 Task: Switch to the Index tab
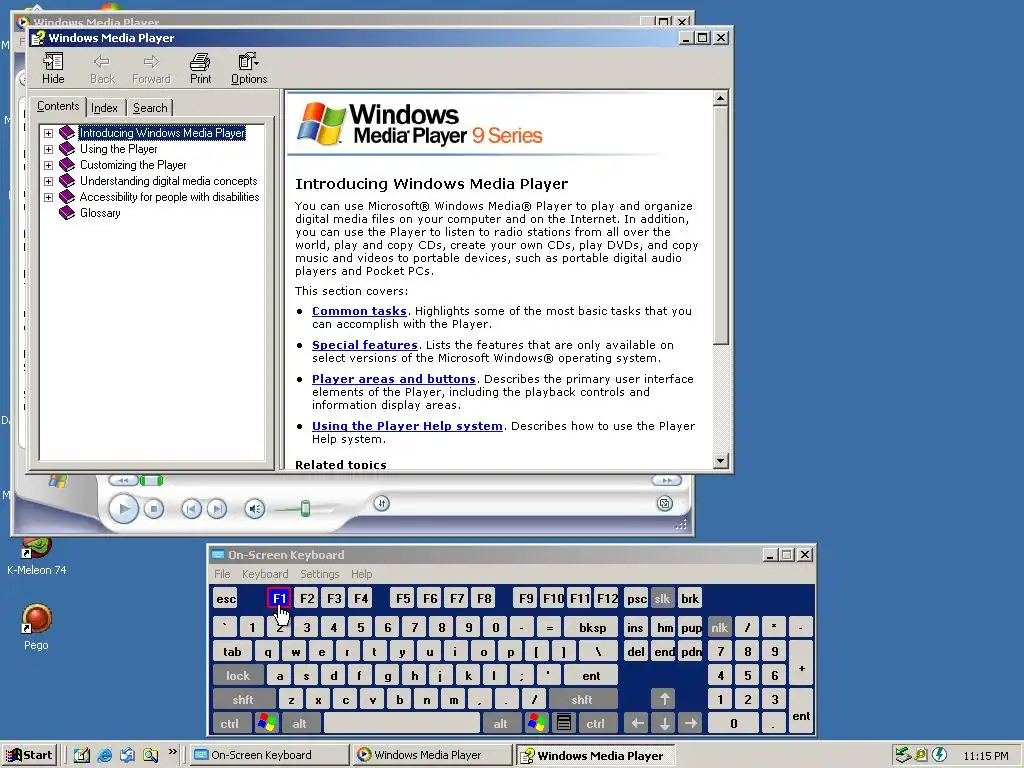104,108
